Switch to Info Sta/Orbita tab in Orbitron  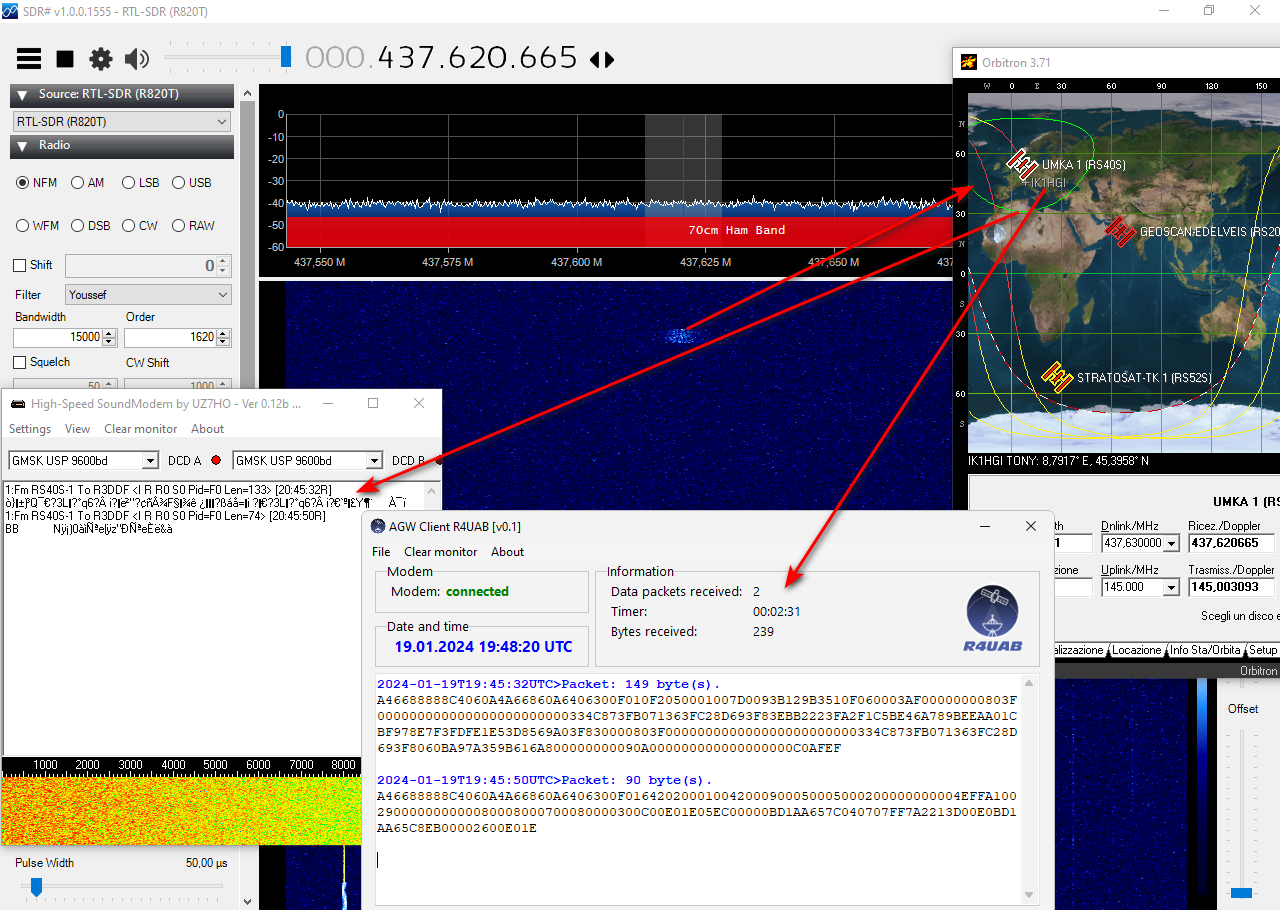pos(1206,650)
